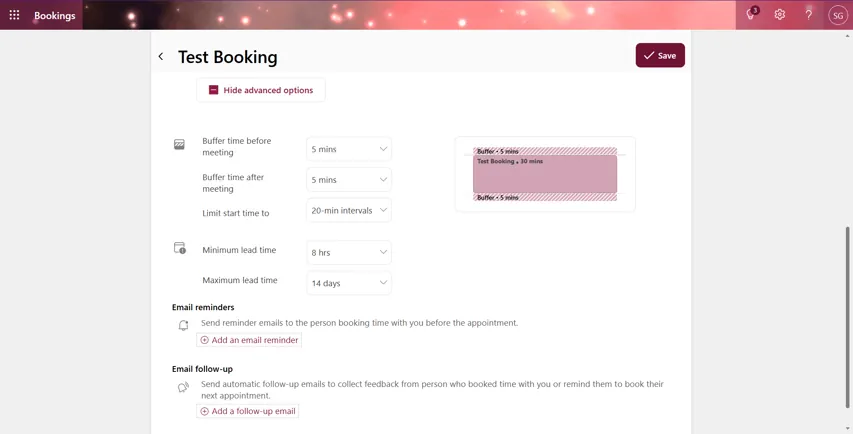Open Minimum lead time dropdown

point(349,252)
